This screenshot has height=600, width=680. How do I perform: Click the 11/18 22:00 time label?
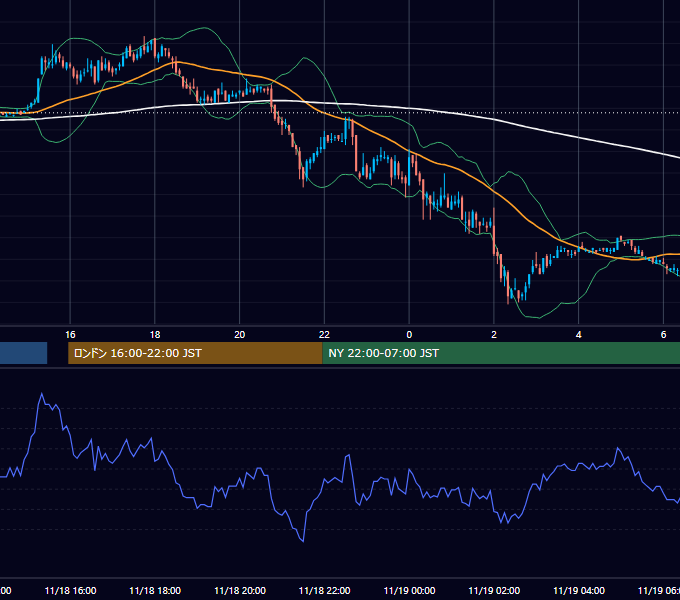pos(324,590)
